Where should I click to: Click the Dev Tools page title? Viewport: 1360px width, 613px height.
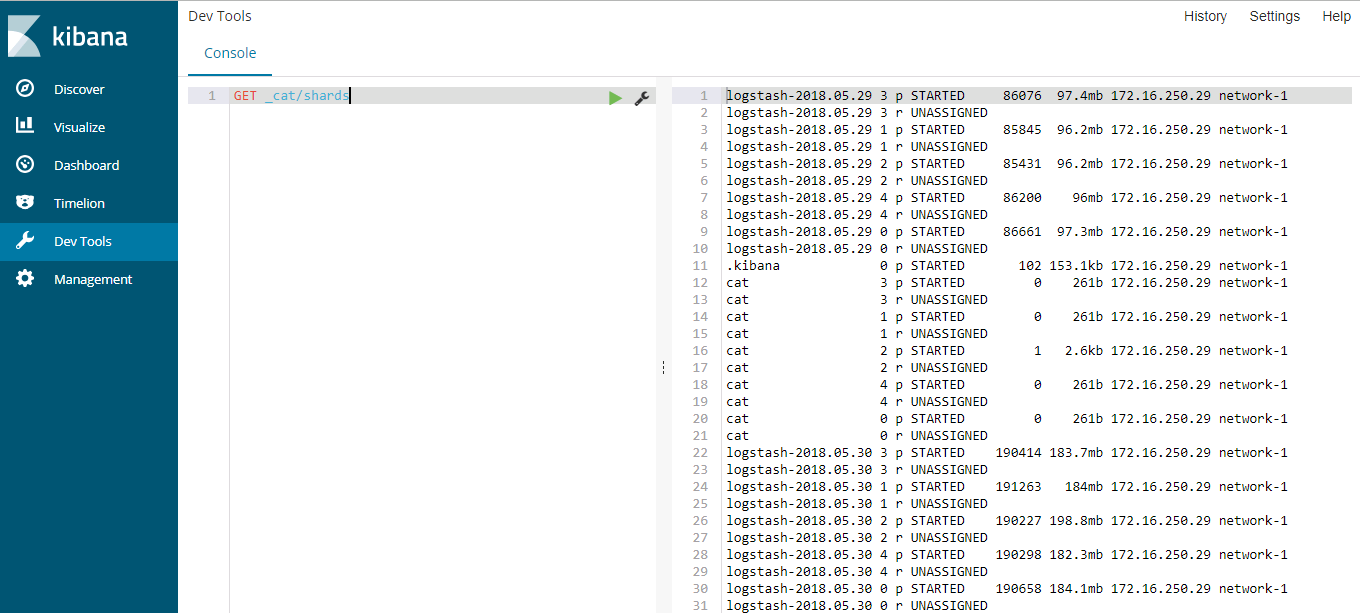[220, 16]
